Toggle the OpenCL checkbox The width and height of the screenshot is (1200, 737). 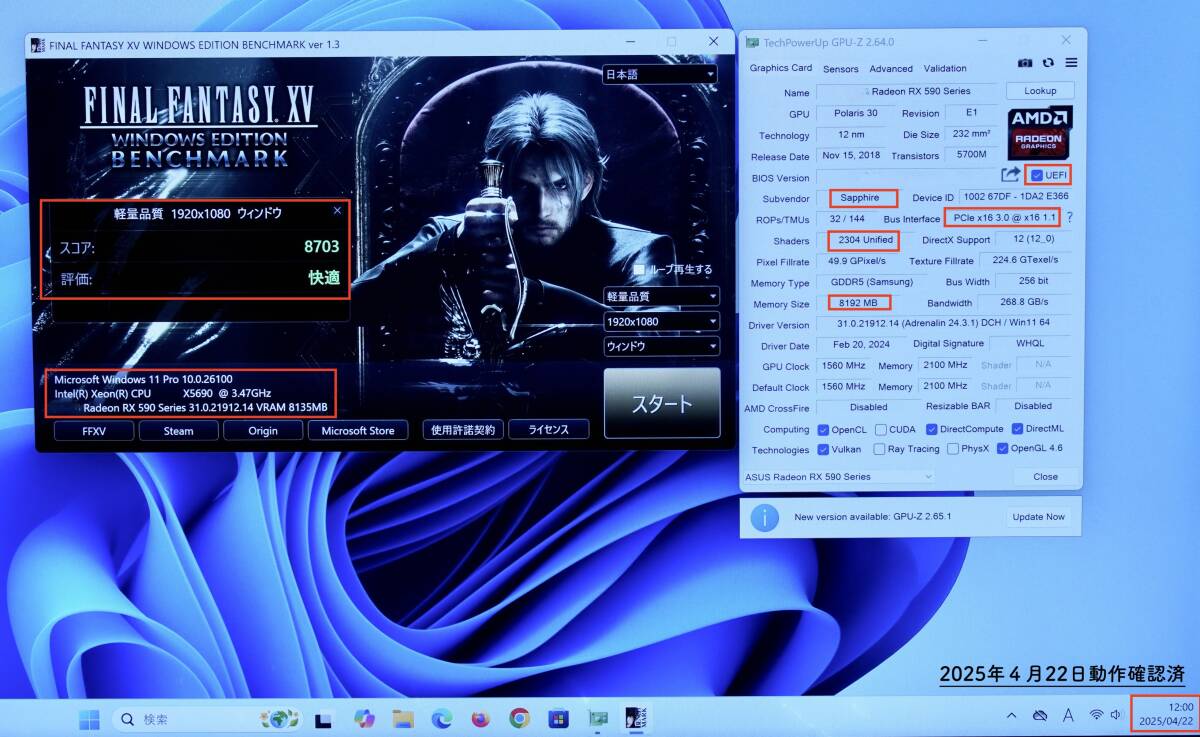tap(823, 429)
